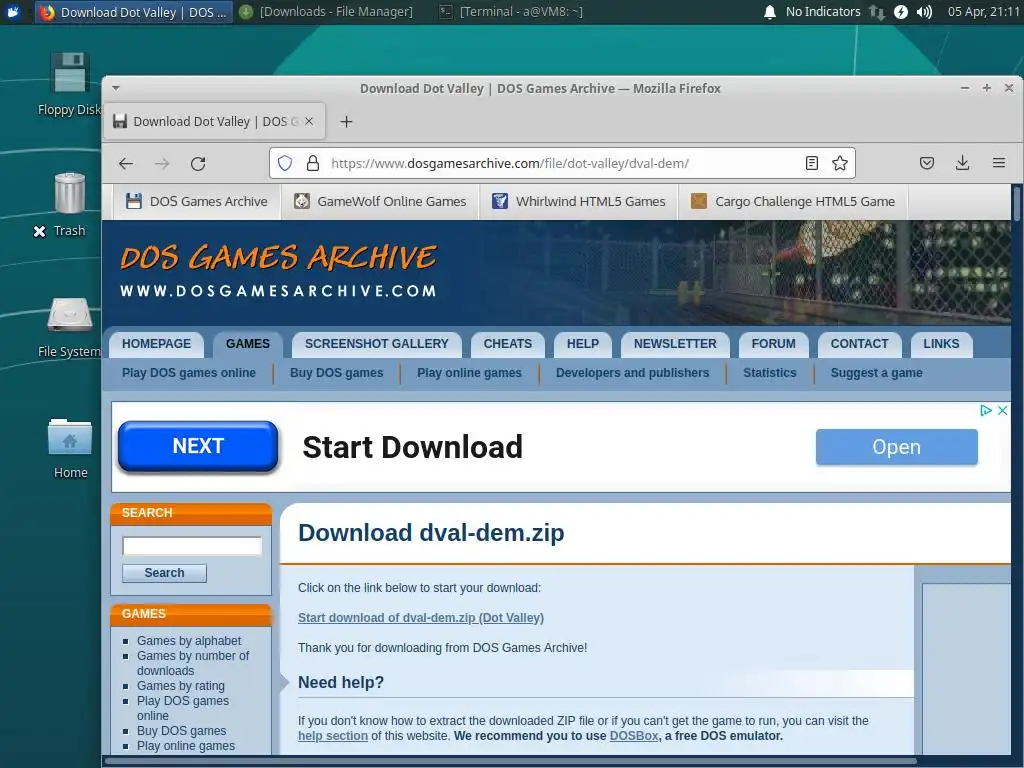The width and height of the screenshot is (1024, 768).
Task: Open the LINKS tab
Action: pos(941,344)
